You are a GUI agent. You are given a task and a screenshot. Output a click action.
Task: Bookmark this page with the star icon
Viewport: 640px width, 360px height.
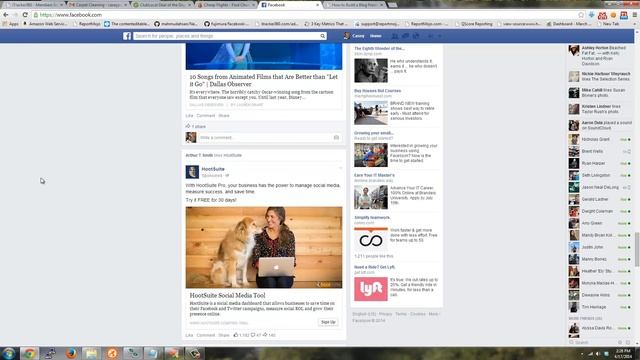click(x=581, y=15)
